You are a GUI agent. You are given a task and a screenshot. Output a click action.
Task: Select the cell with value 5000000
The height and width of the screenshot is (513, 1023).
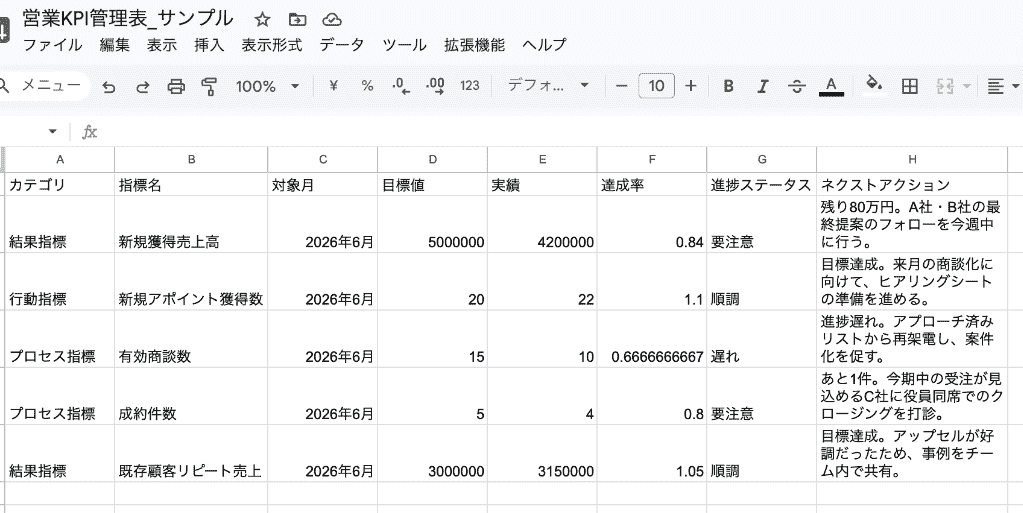click(x=433, y=225)
